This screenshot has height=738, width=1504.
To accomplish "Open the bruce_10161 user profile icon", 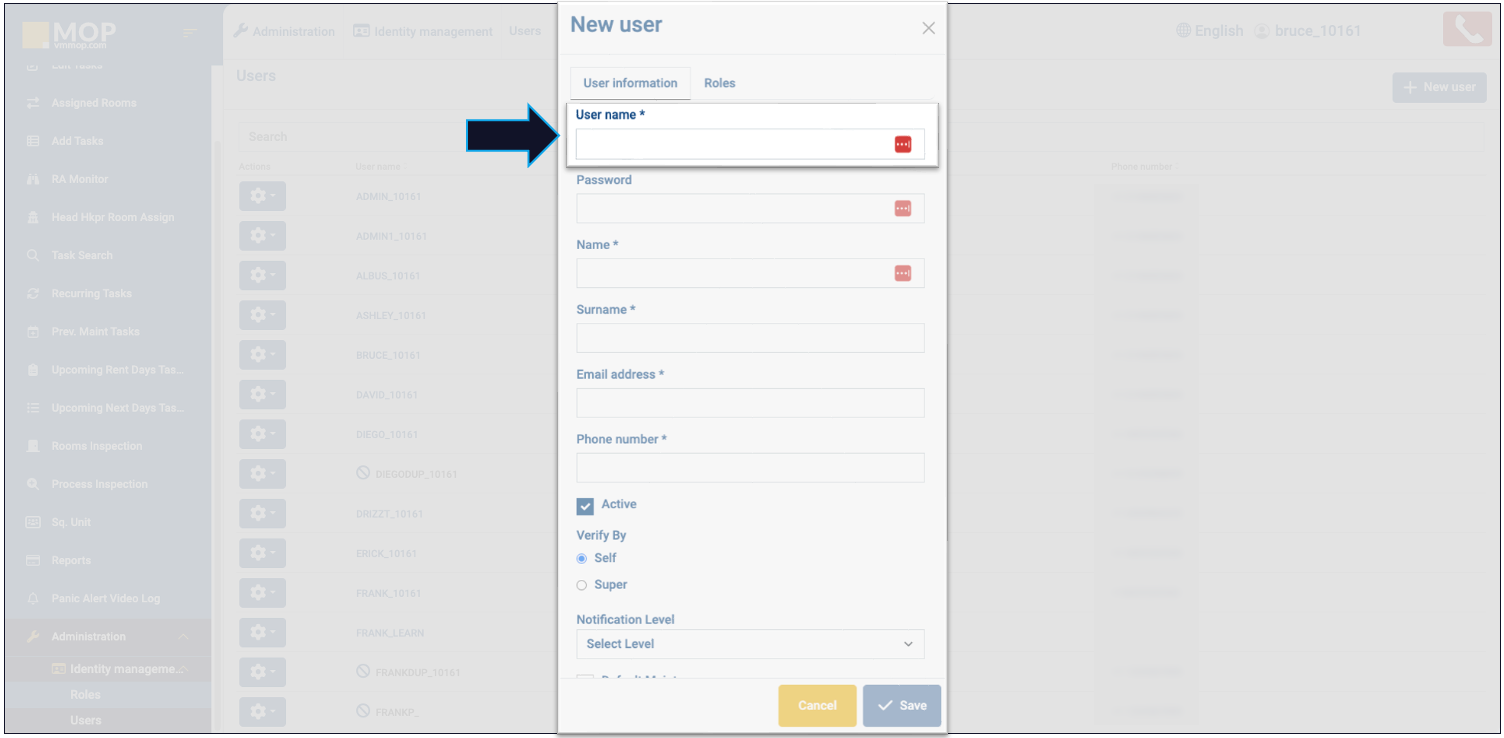I will tap(1261, 31).
